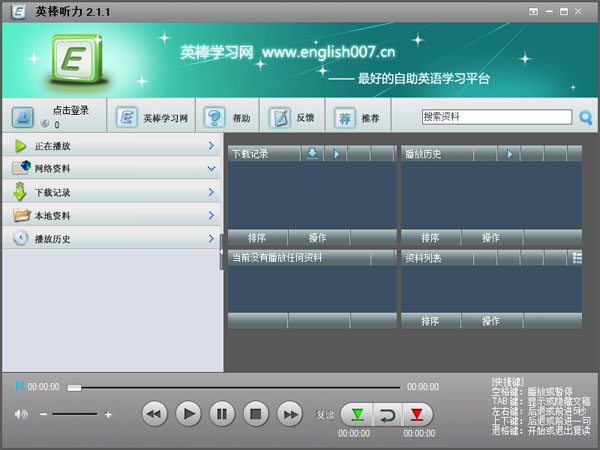The image size is (600, 450).
Task: Click the clock icon beside 播放历史
Action: click(x=20, y=238)
